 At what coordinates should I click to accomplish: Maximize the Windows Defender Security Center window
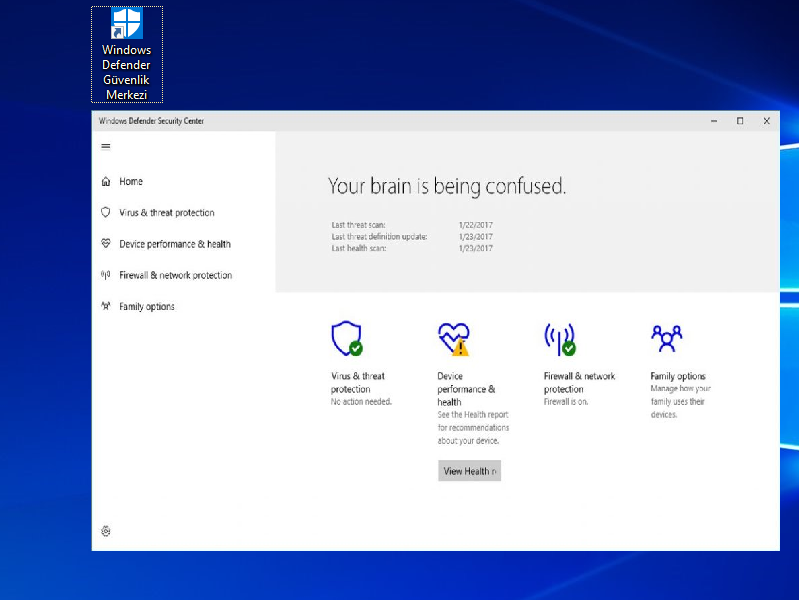click(x=740, y=121)
